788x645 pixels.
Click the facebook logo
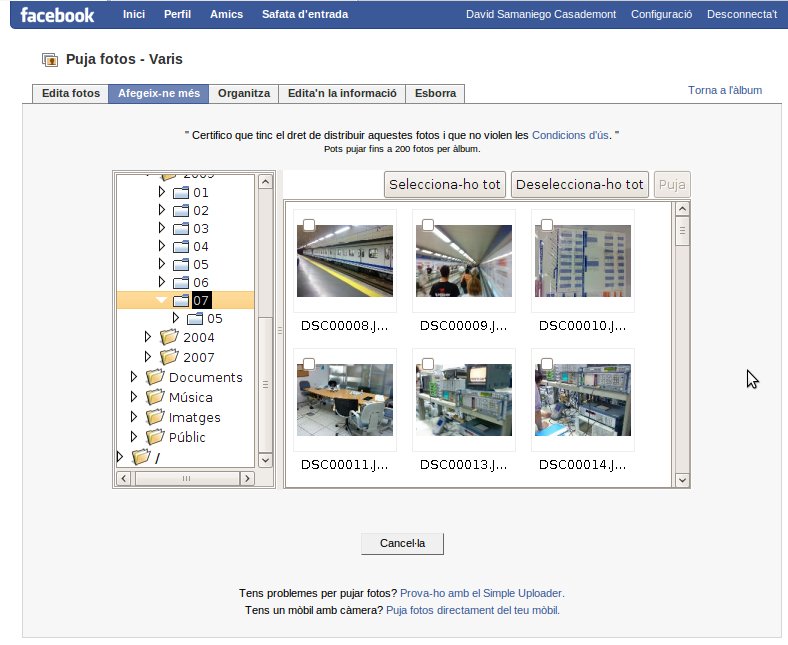[x=57, y=15]
